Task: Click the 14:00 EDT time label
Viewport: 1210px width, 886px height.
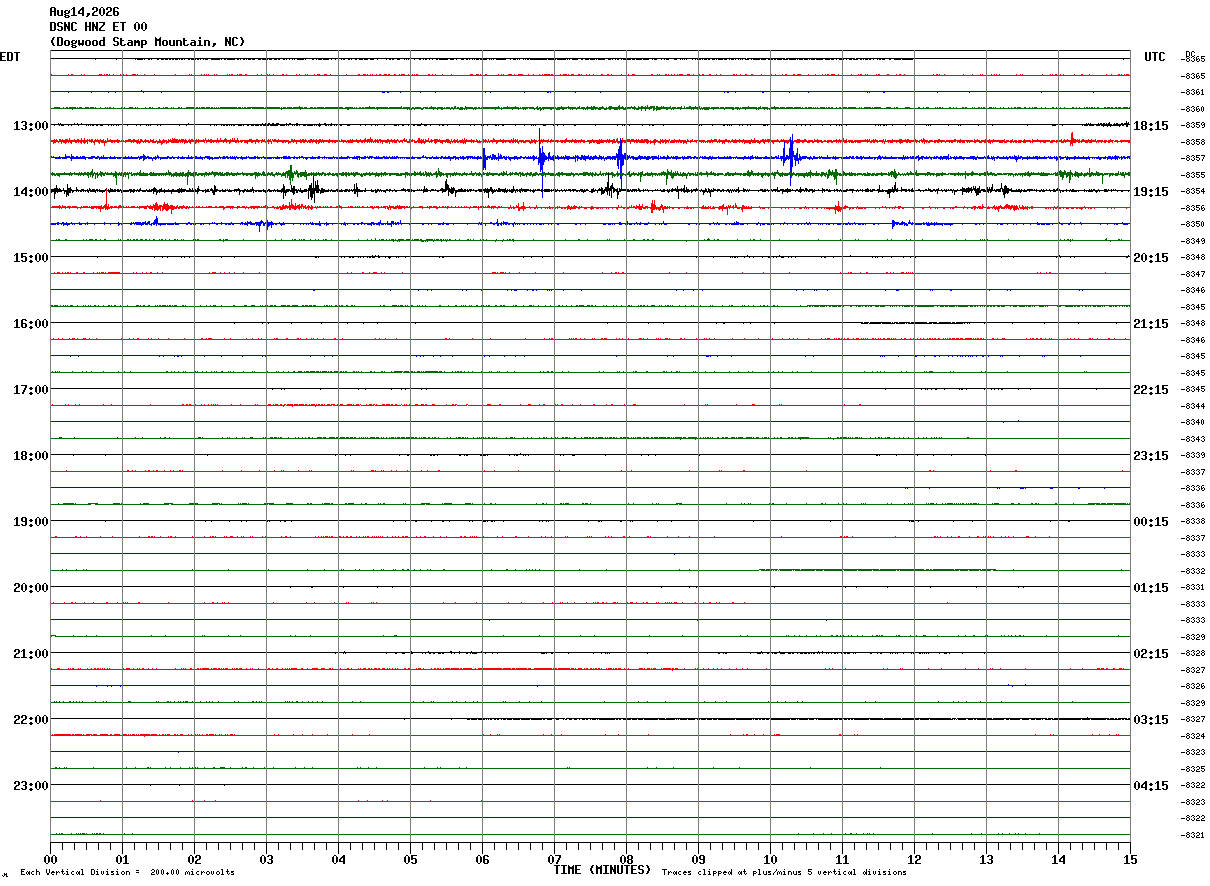Action: click(30, 192)
